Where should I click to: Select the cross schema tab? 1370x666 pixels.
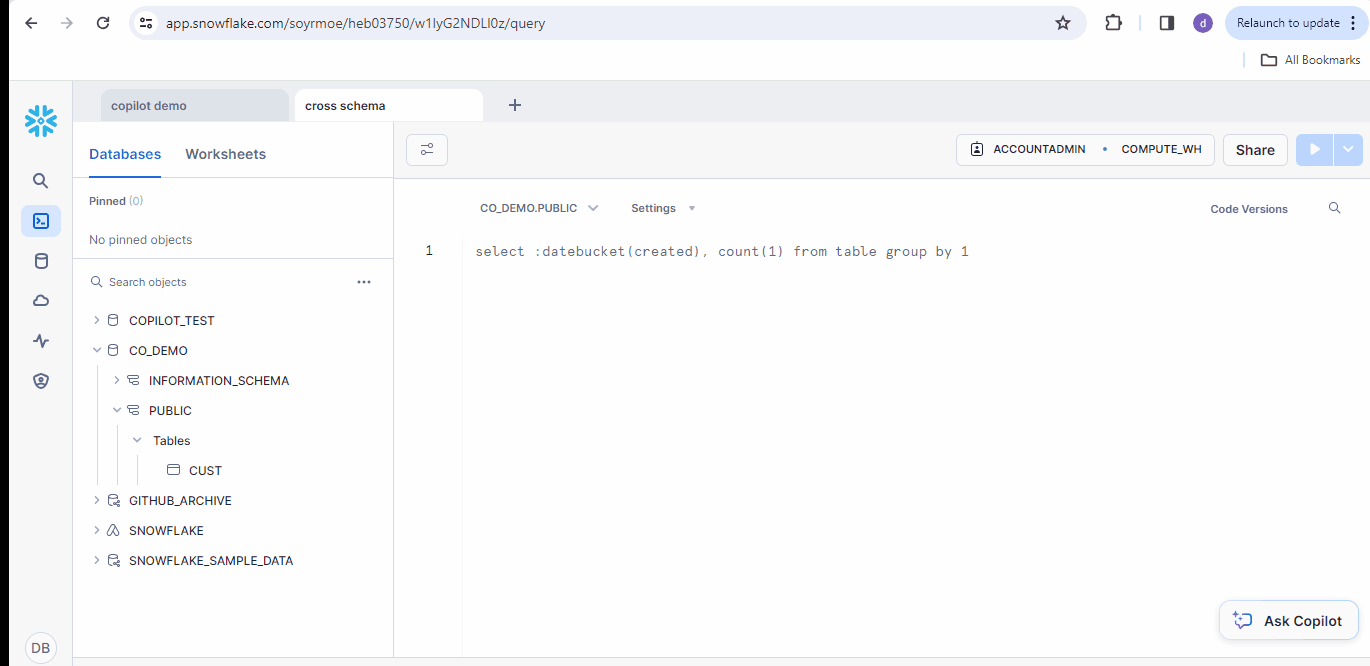click(388, 105)
